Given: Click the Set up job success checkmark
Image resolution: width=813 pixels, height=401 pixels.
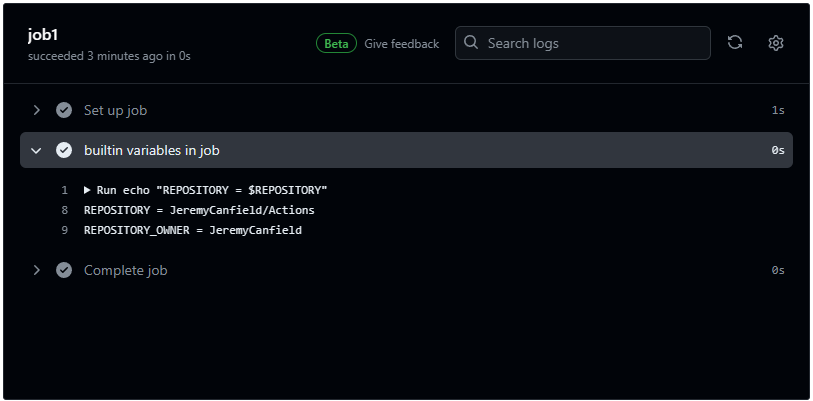Looking at the screenshot, I should [x=64, y=110].
